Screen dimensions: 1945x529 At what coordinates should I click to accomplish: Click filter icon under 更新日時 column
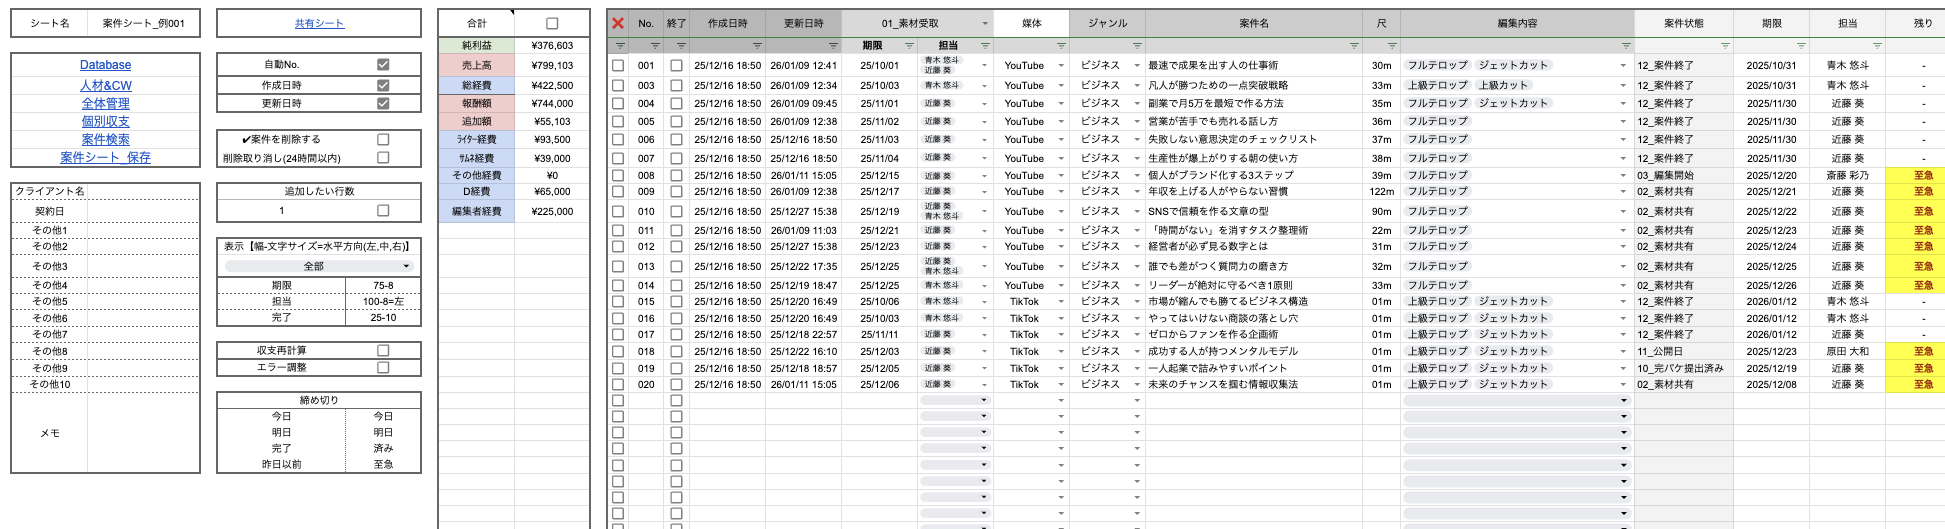click(833, 46)
